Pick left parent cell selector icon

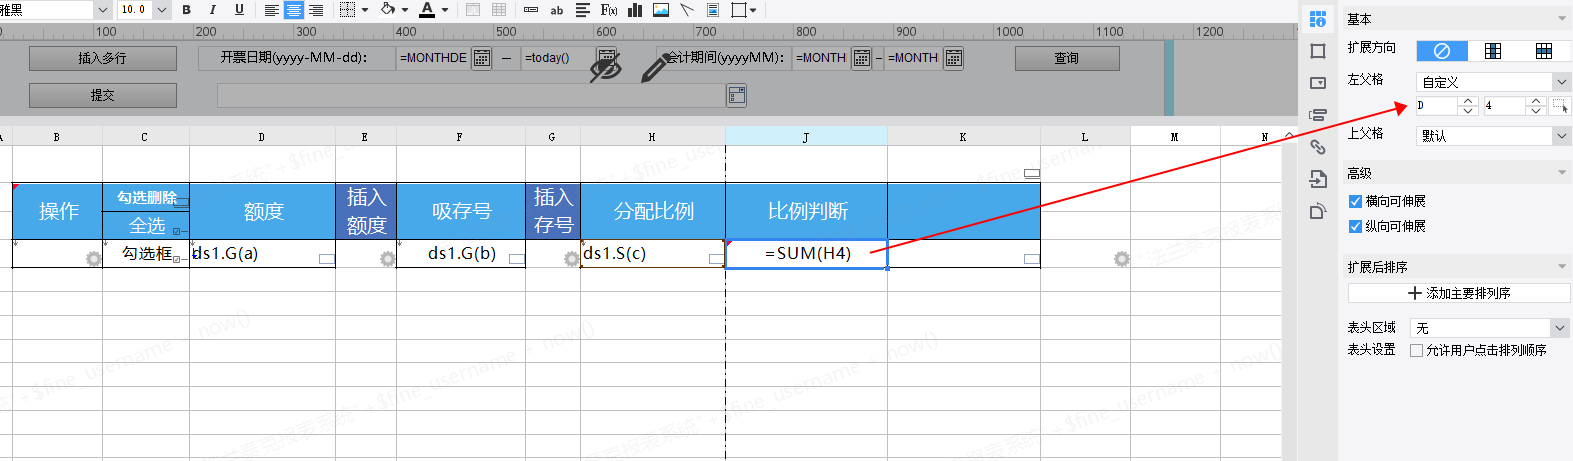[x=1560, y=105]
